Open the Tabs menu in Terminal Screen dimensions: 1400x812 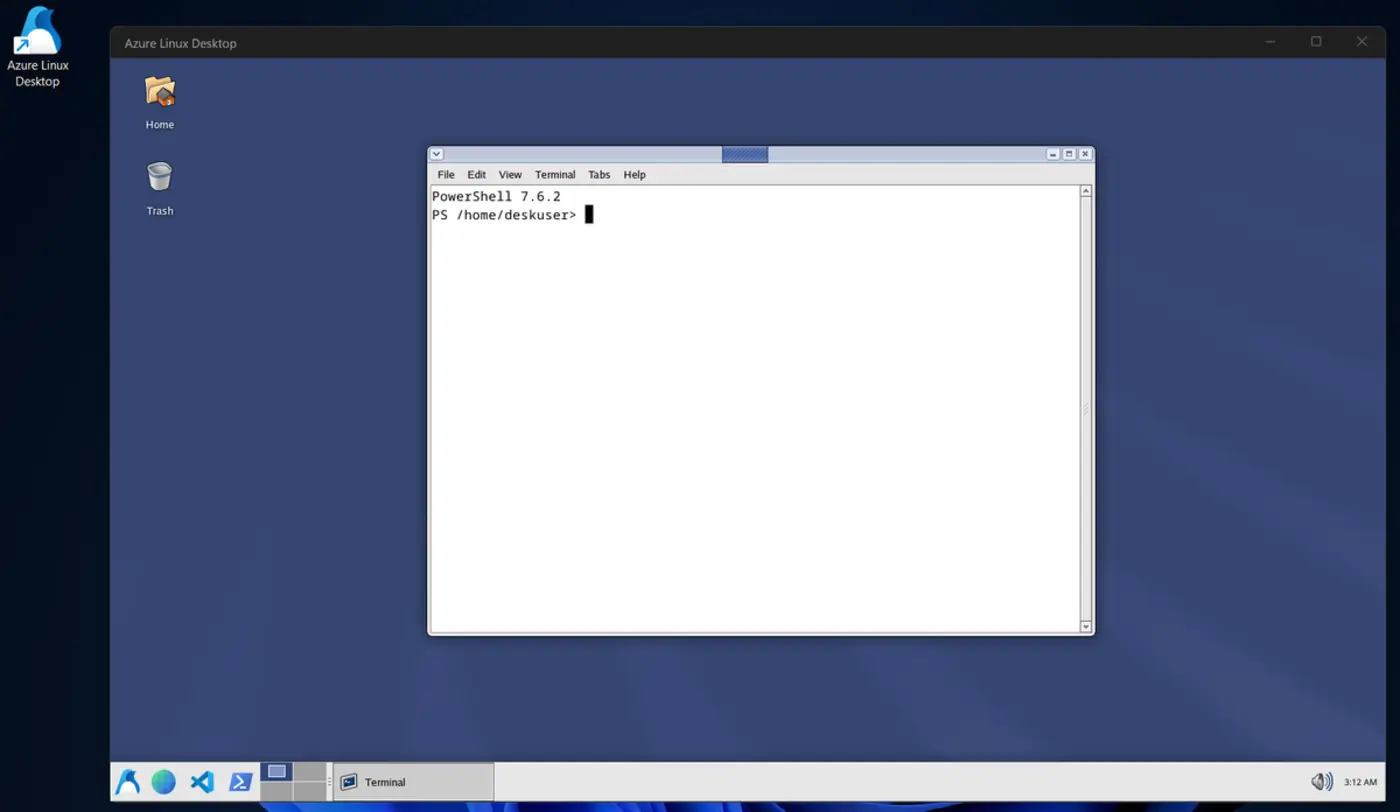(599, 174)
